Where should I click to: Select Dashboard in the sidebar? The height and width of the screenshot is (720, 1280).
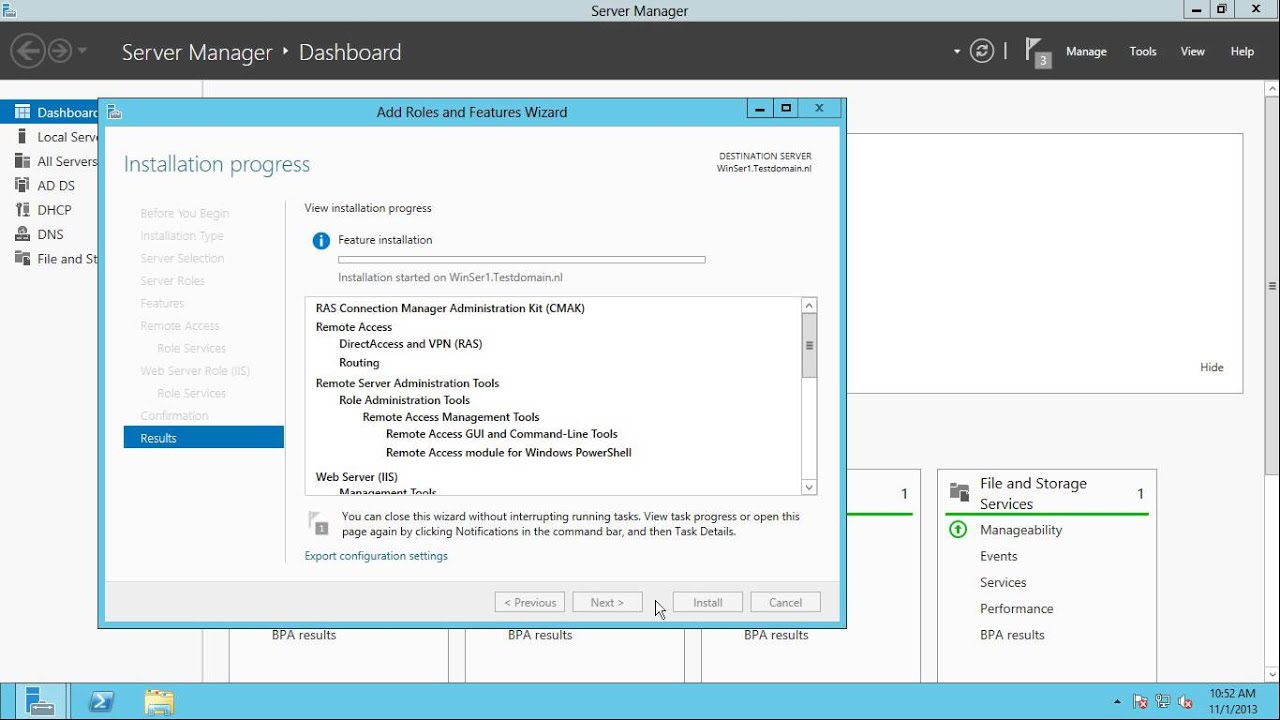click(50, 112)
